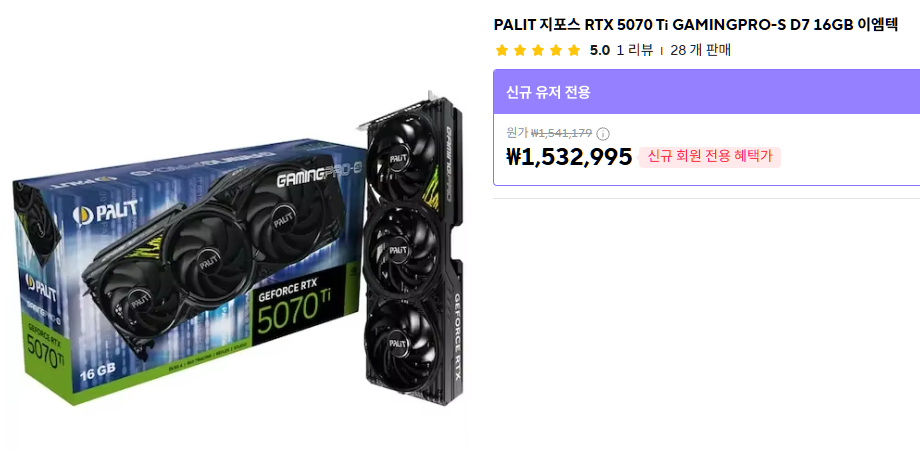Click the GEFORCE RTX 5070 Ti box label
Viewport: 920px width, 451px height.
(x=295, y=306)
